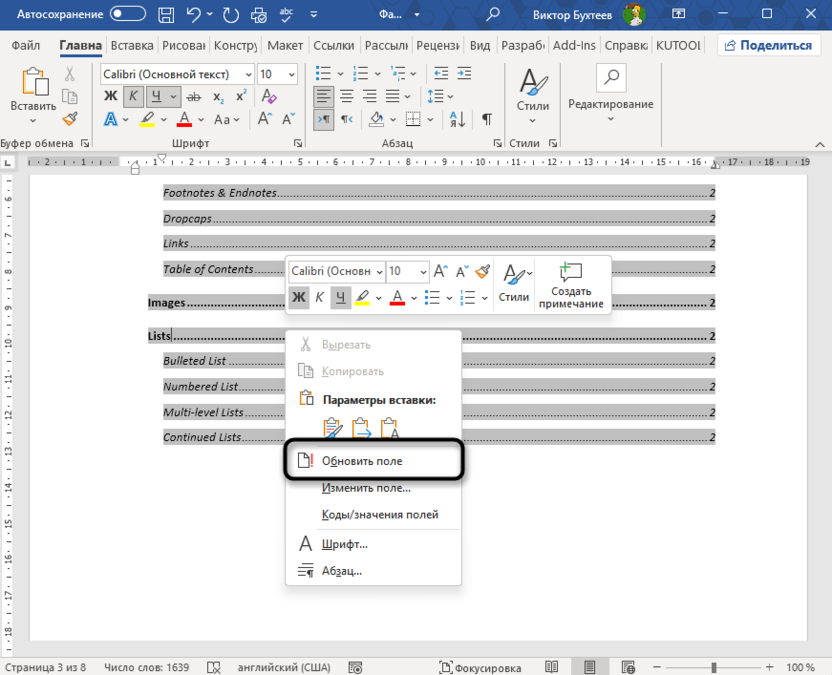The height and width of the screenshot is (675, 832).
Task: Click the Редактирование search icon
Action: click(610, 76)
